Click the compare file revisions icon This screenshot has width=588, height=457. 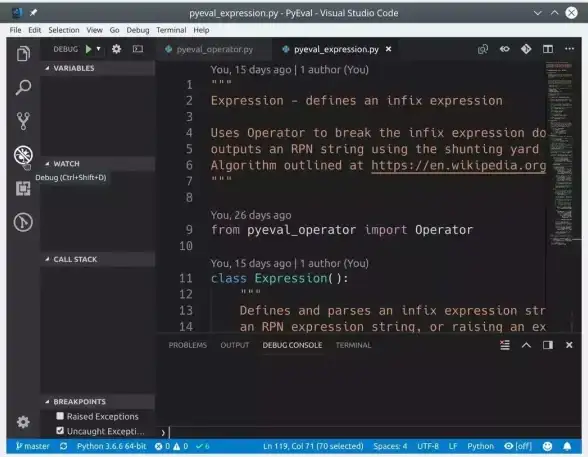pyautogui.click(x=483, y=49)
